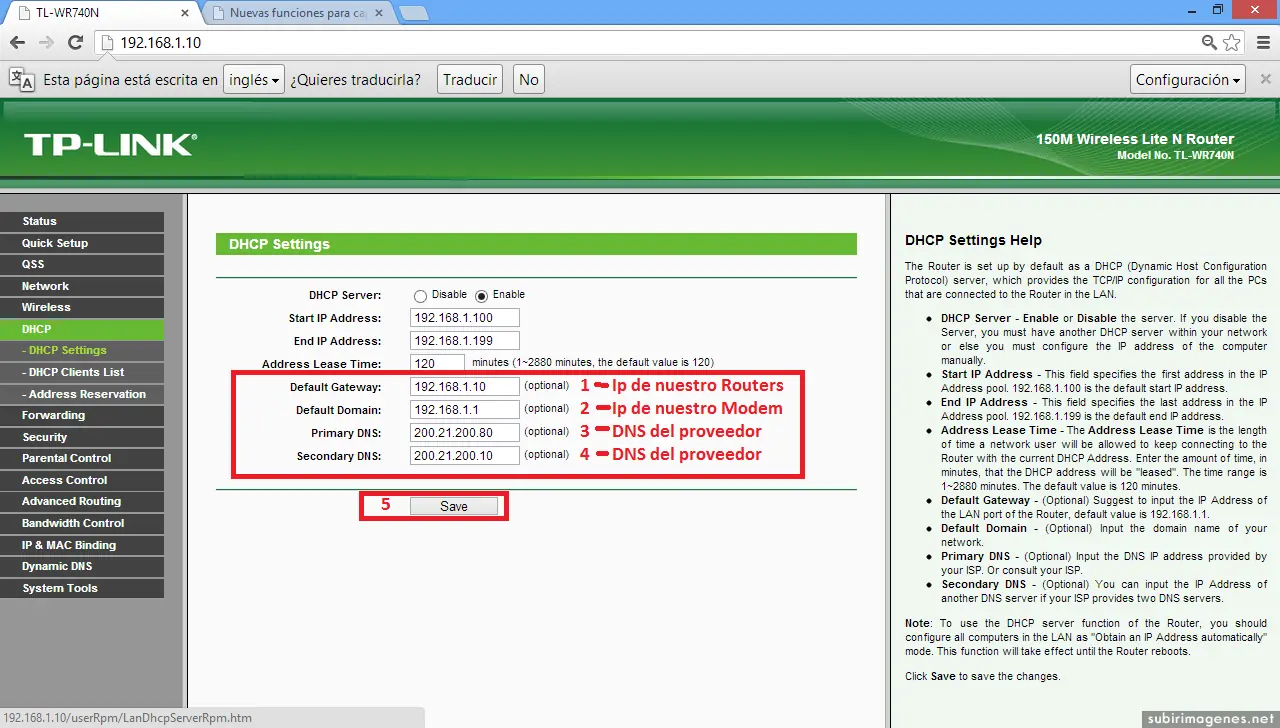Click the No button in translation bar

point(529,79)
